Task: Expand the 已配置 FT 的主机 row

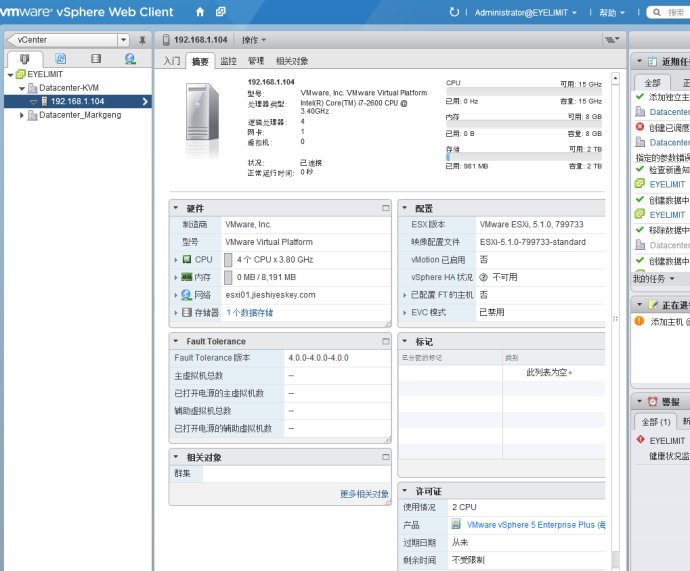Action: tap(404, 295)
